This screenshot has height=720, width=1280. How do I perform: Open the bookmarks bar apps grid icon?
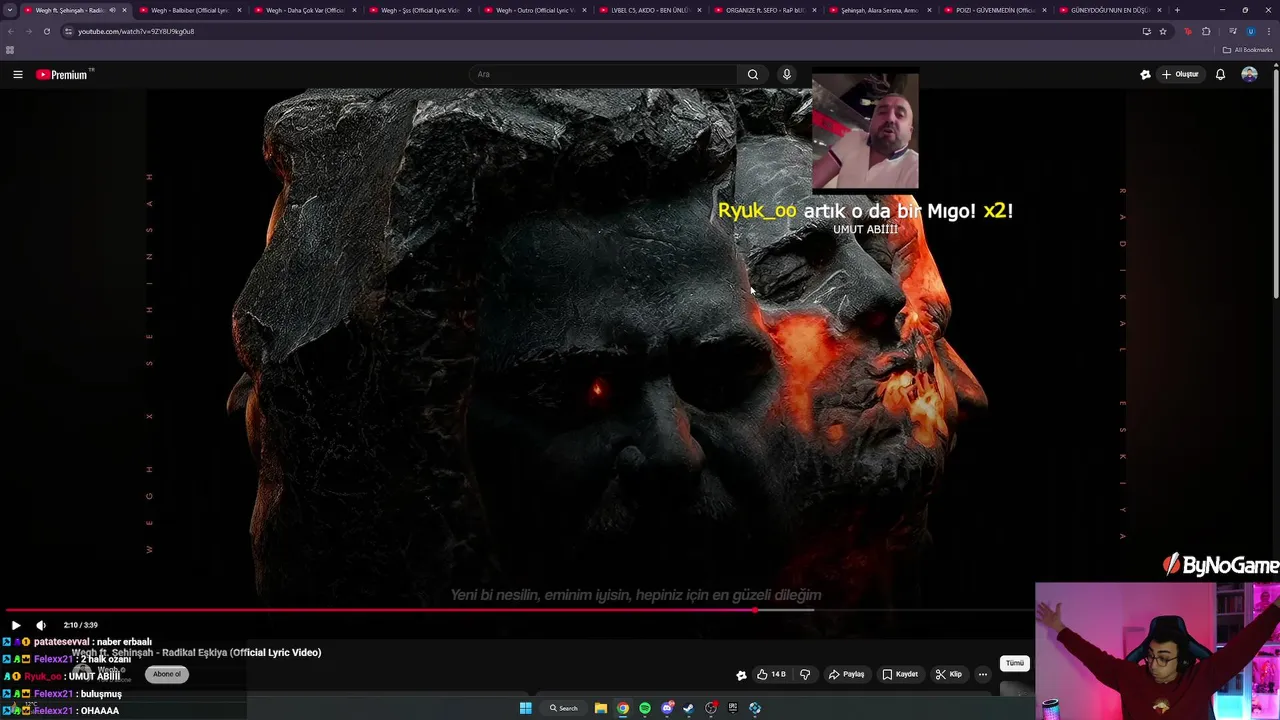10,50
